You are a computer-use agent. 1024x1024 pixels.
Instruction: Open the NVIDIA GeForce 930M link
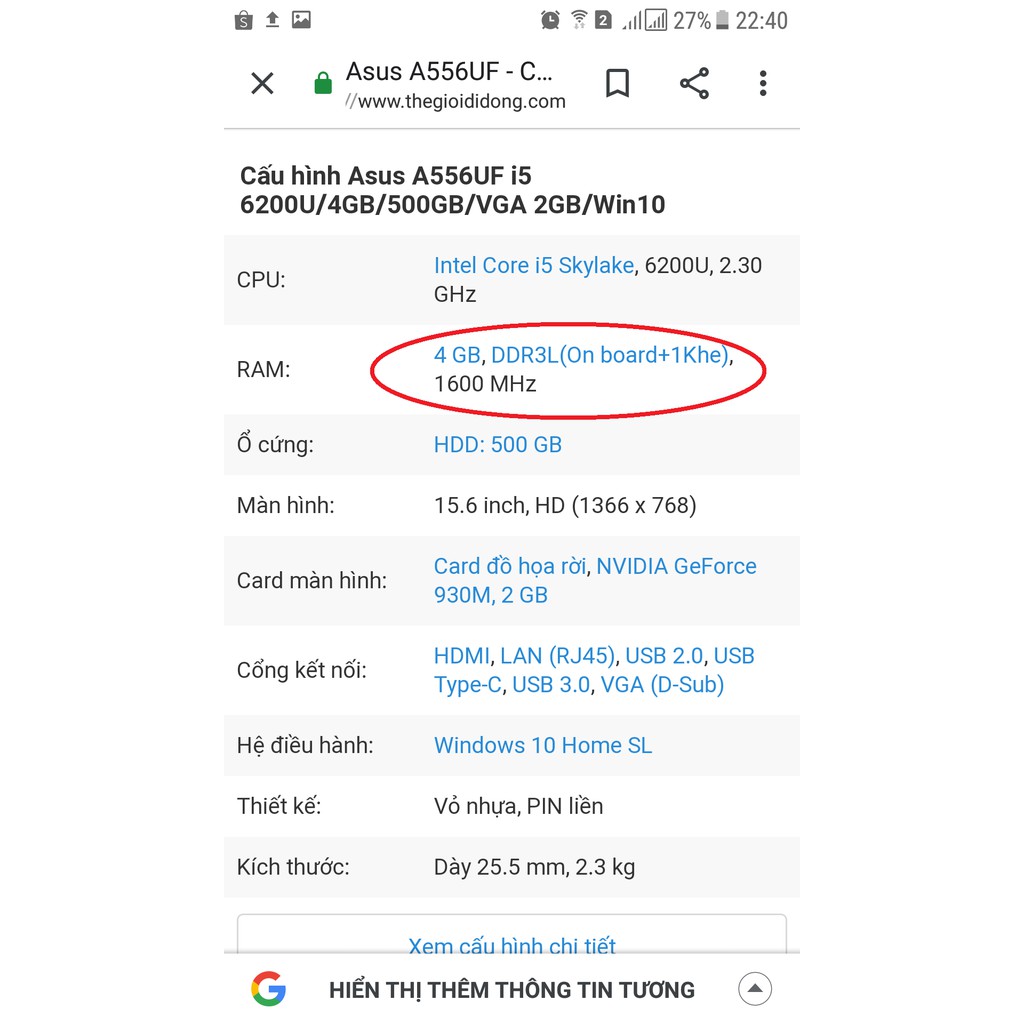tap(676, 566)
